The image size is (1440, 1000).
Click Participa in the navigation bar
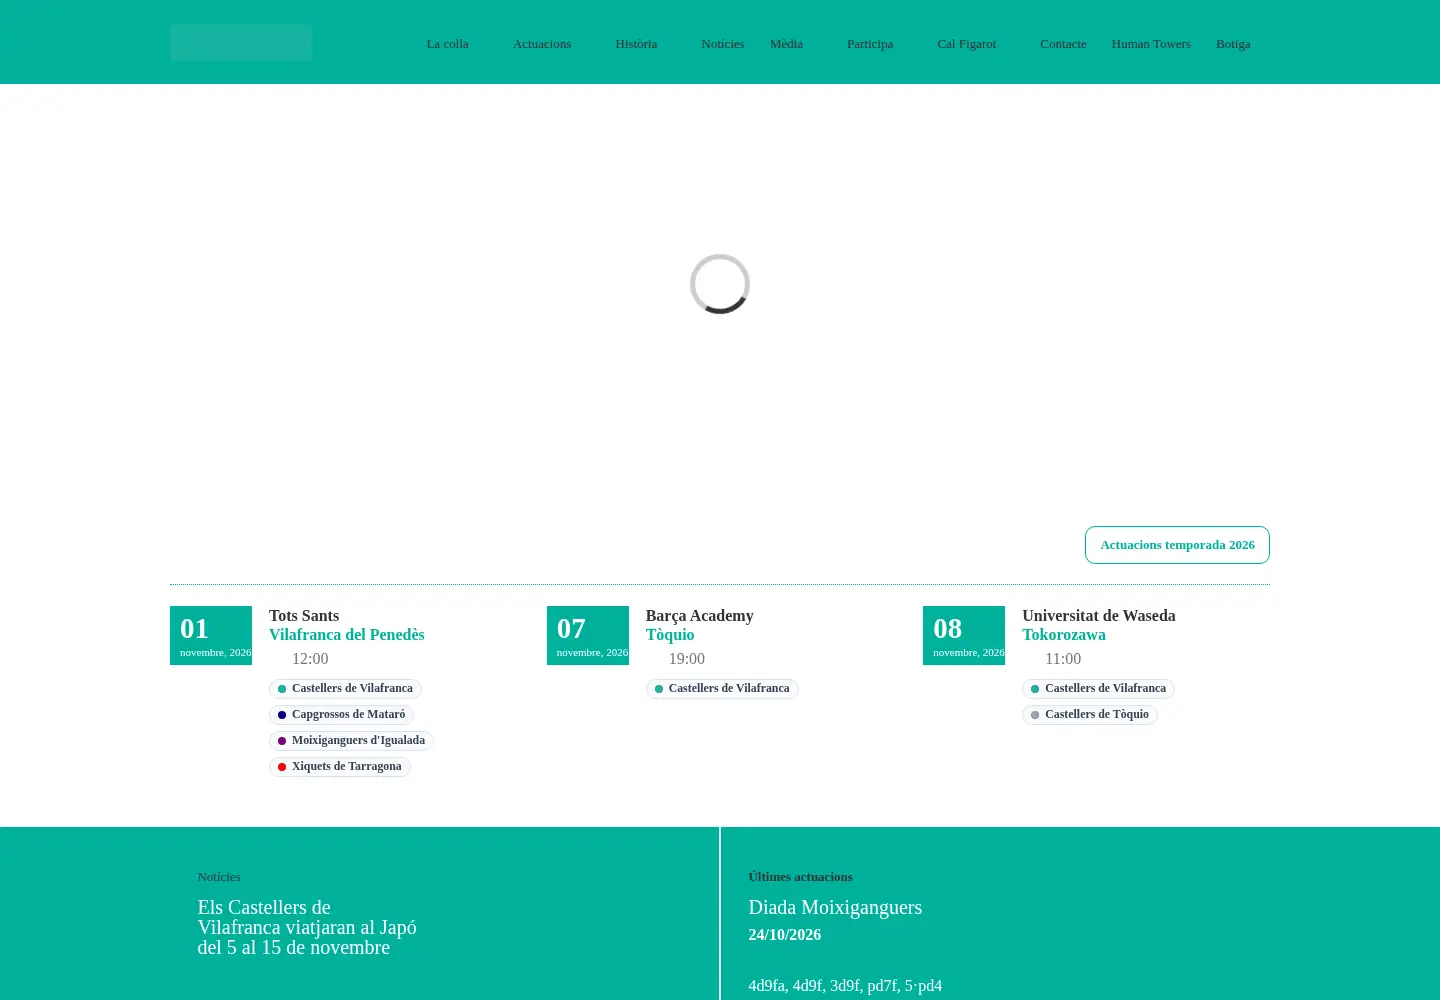(x=870, y=44)
